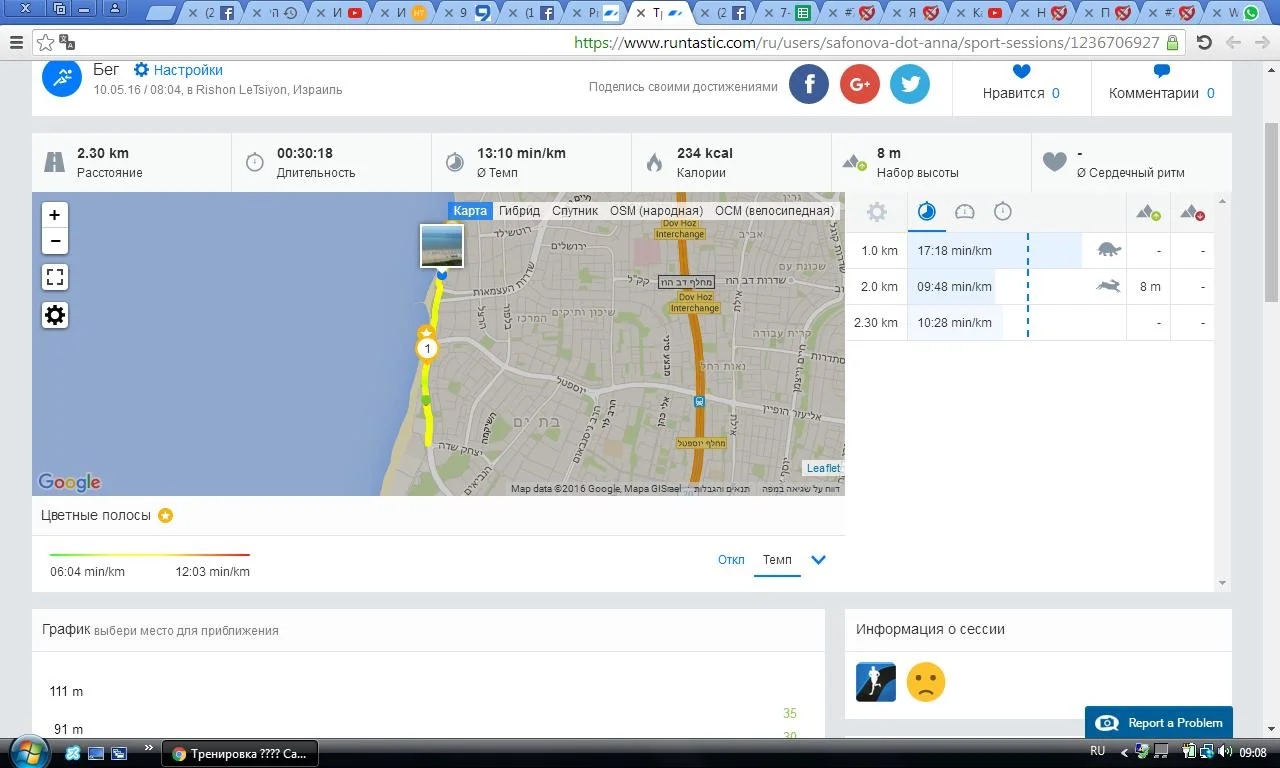This screenshot has width=1280, height=768.
Task: Turn colored traces off with Откл
Action: [731, 560]
